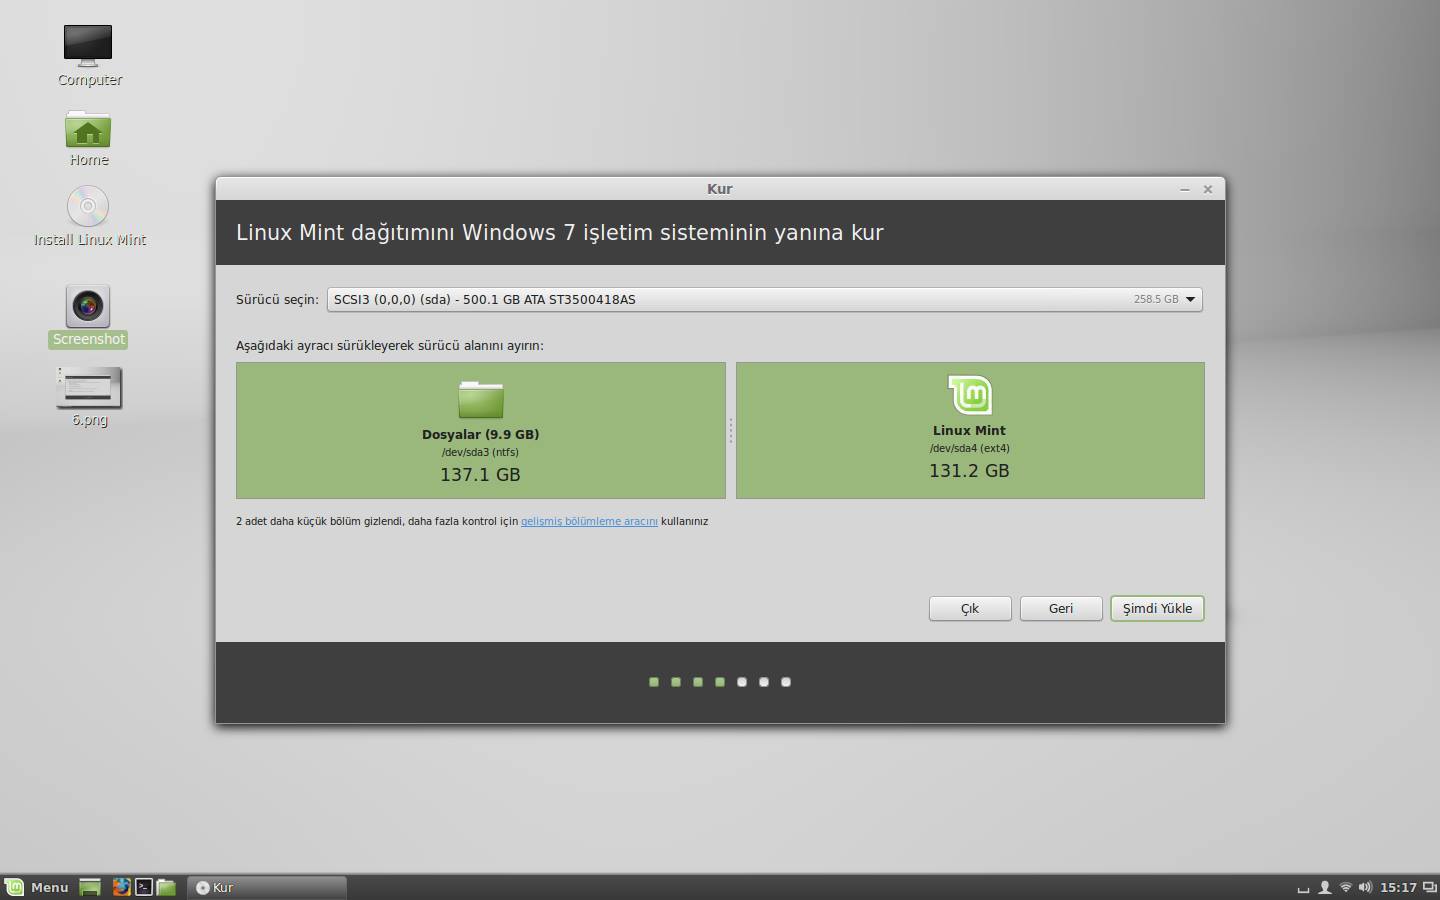This screenshot has width=1440, height=900.
Task: Click the 137.1 GB size text
Action: click(x=480, y=475)
